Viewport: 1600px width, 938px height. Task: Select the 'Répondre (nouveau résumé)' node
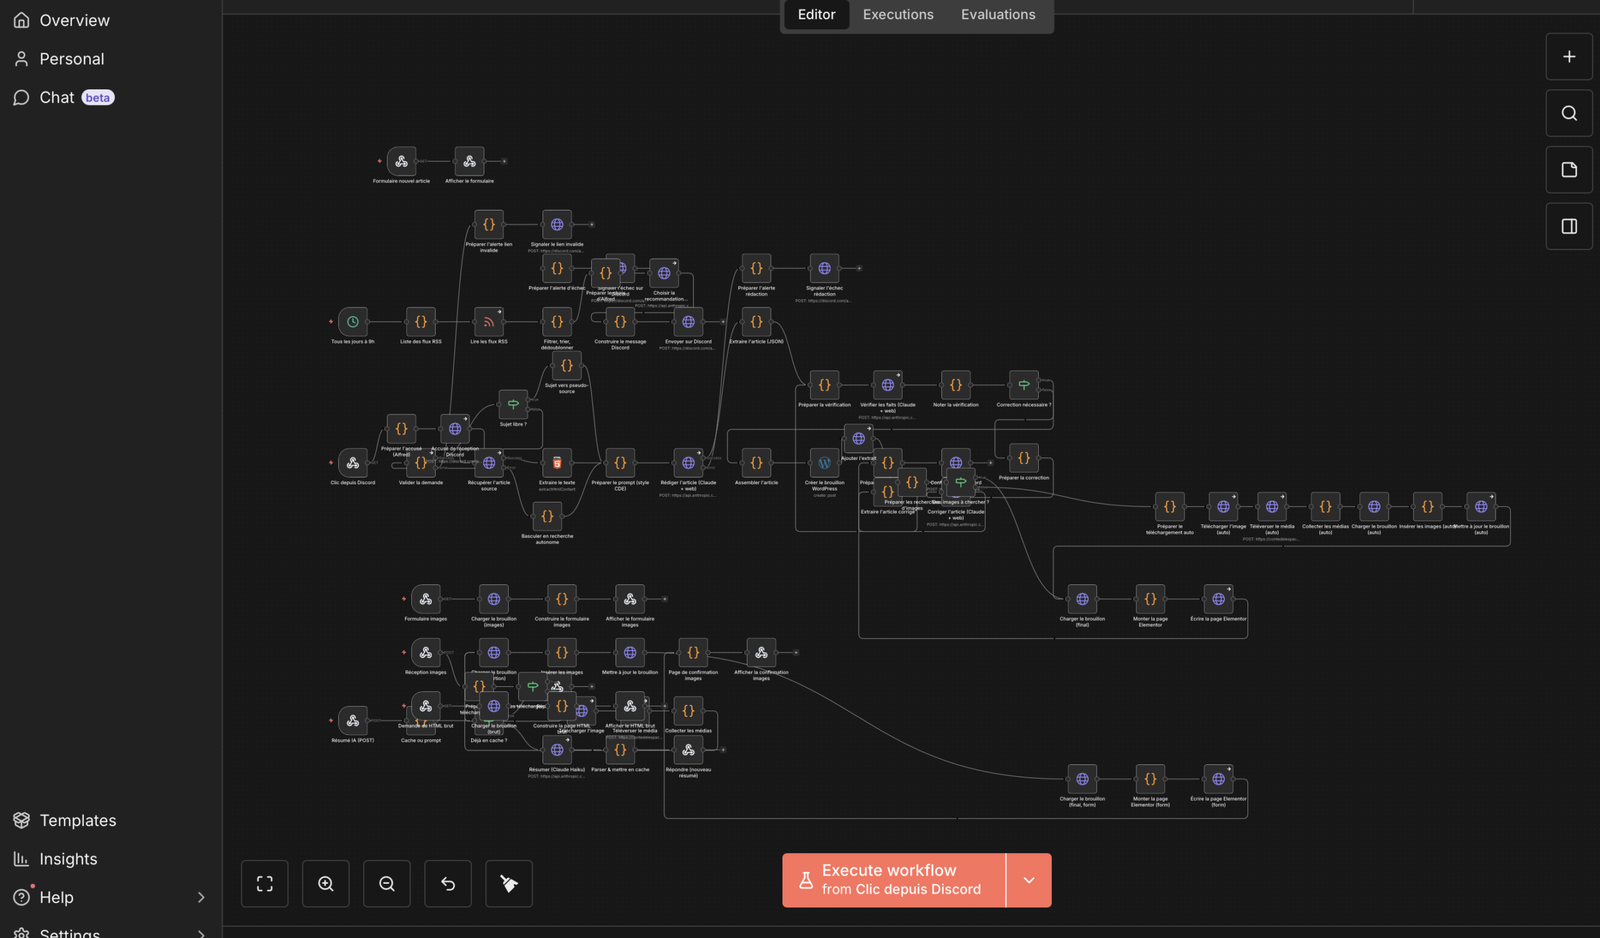point(688,750)
